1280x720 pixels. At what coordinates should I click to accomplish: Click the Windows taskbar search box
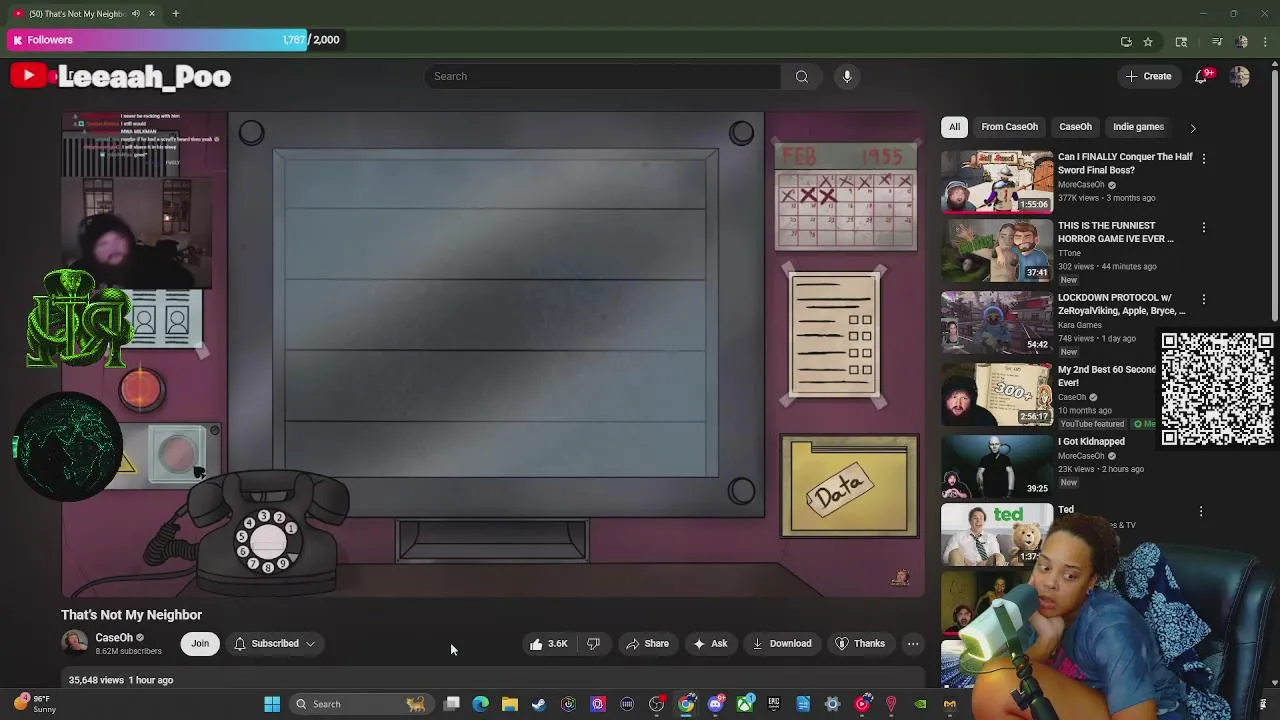tap(360, 704)
